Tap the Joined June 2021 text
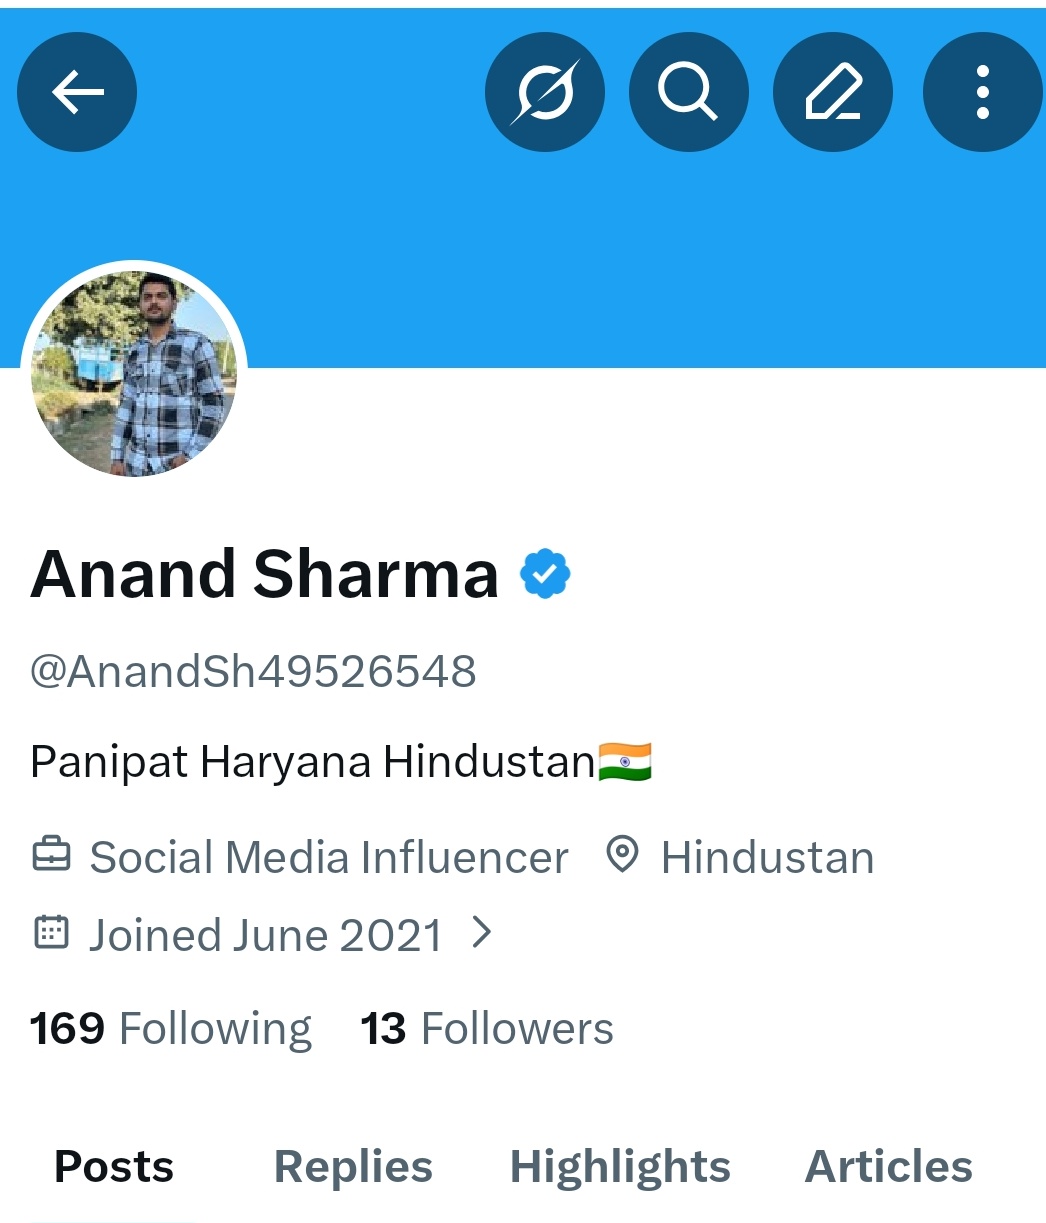Image resolution: width=1046 pixels, height=1223 pixels. coord(265,935)
